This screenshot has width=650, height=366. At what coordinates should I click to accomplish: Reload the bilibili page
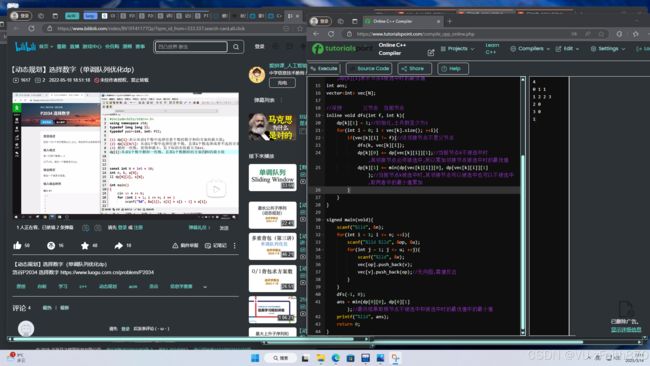tap(32, 29)
